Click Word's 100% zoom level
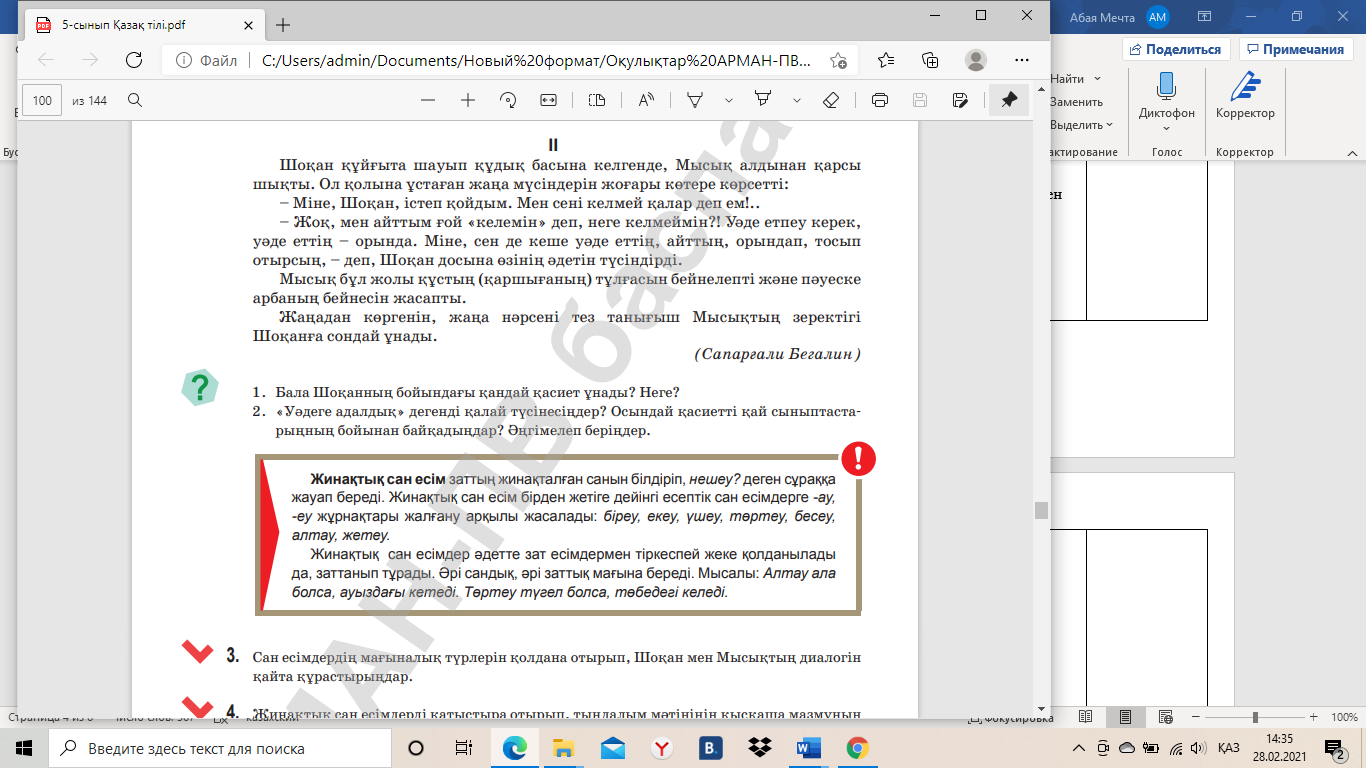 coord(1345,718)
